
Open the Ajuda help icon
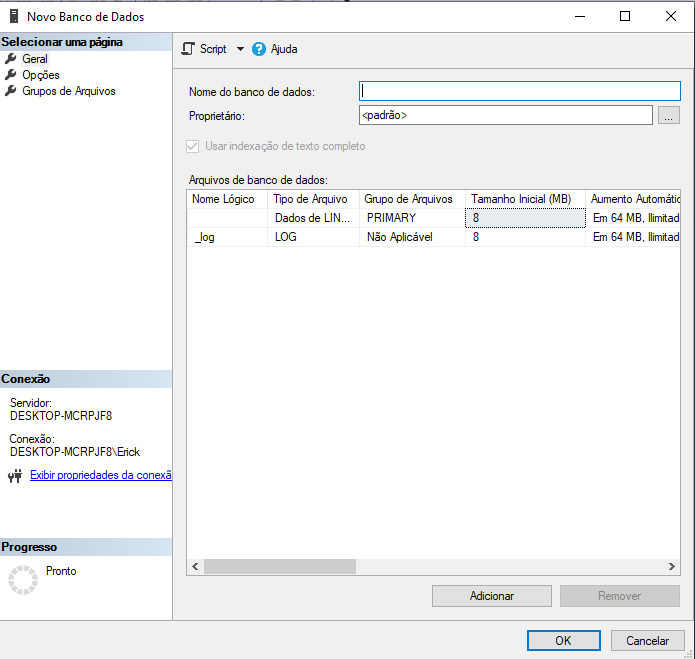pos(259,49)
